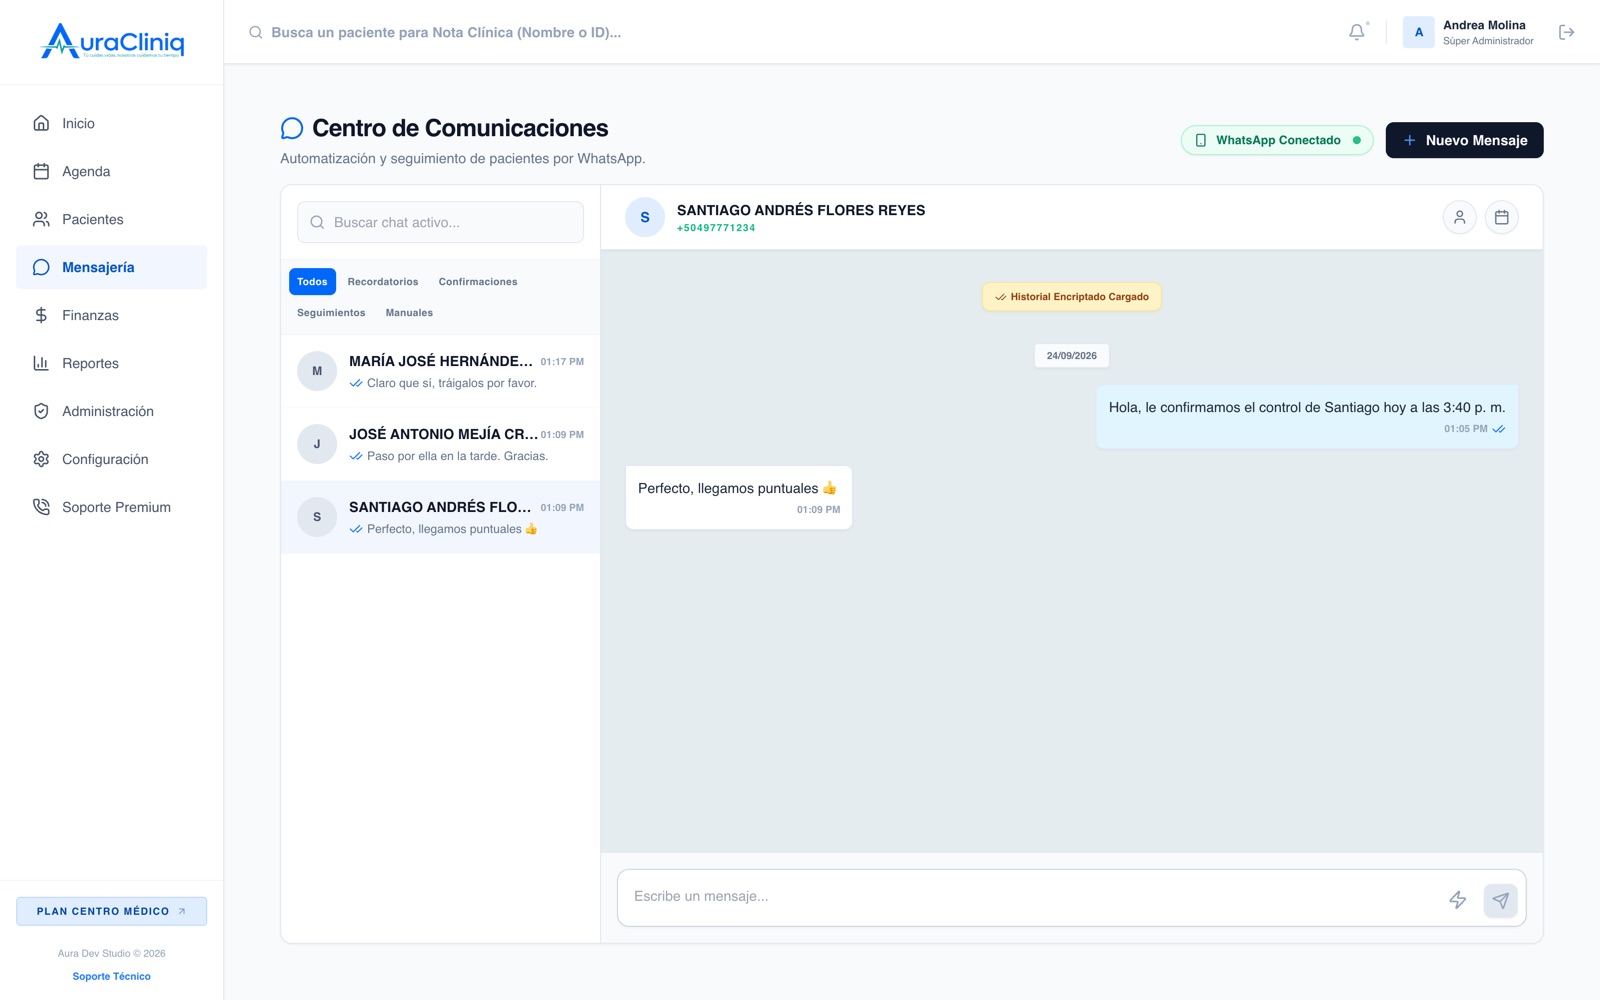Open María José Hernández chat
The image size is (1600, 1000).
point(440,371)
